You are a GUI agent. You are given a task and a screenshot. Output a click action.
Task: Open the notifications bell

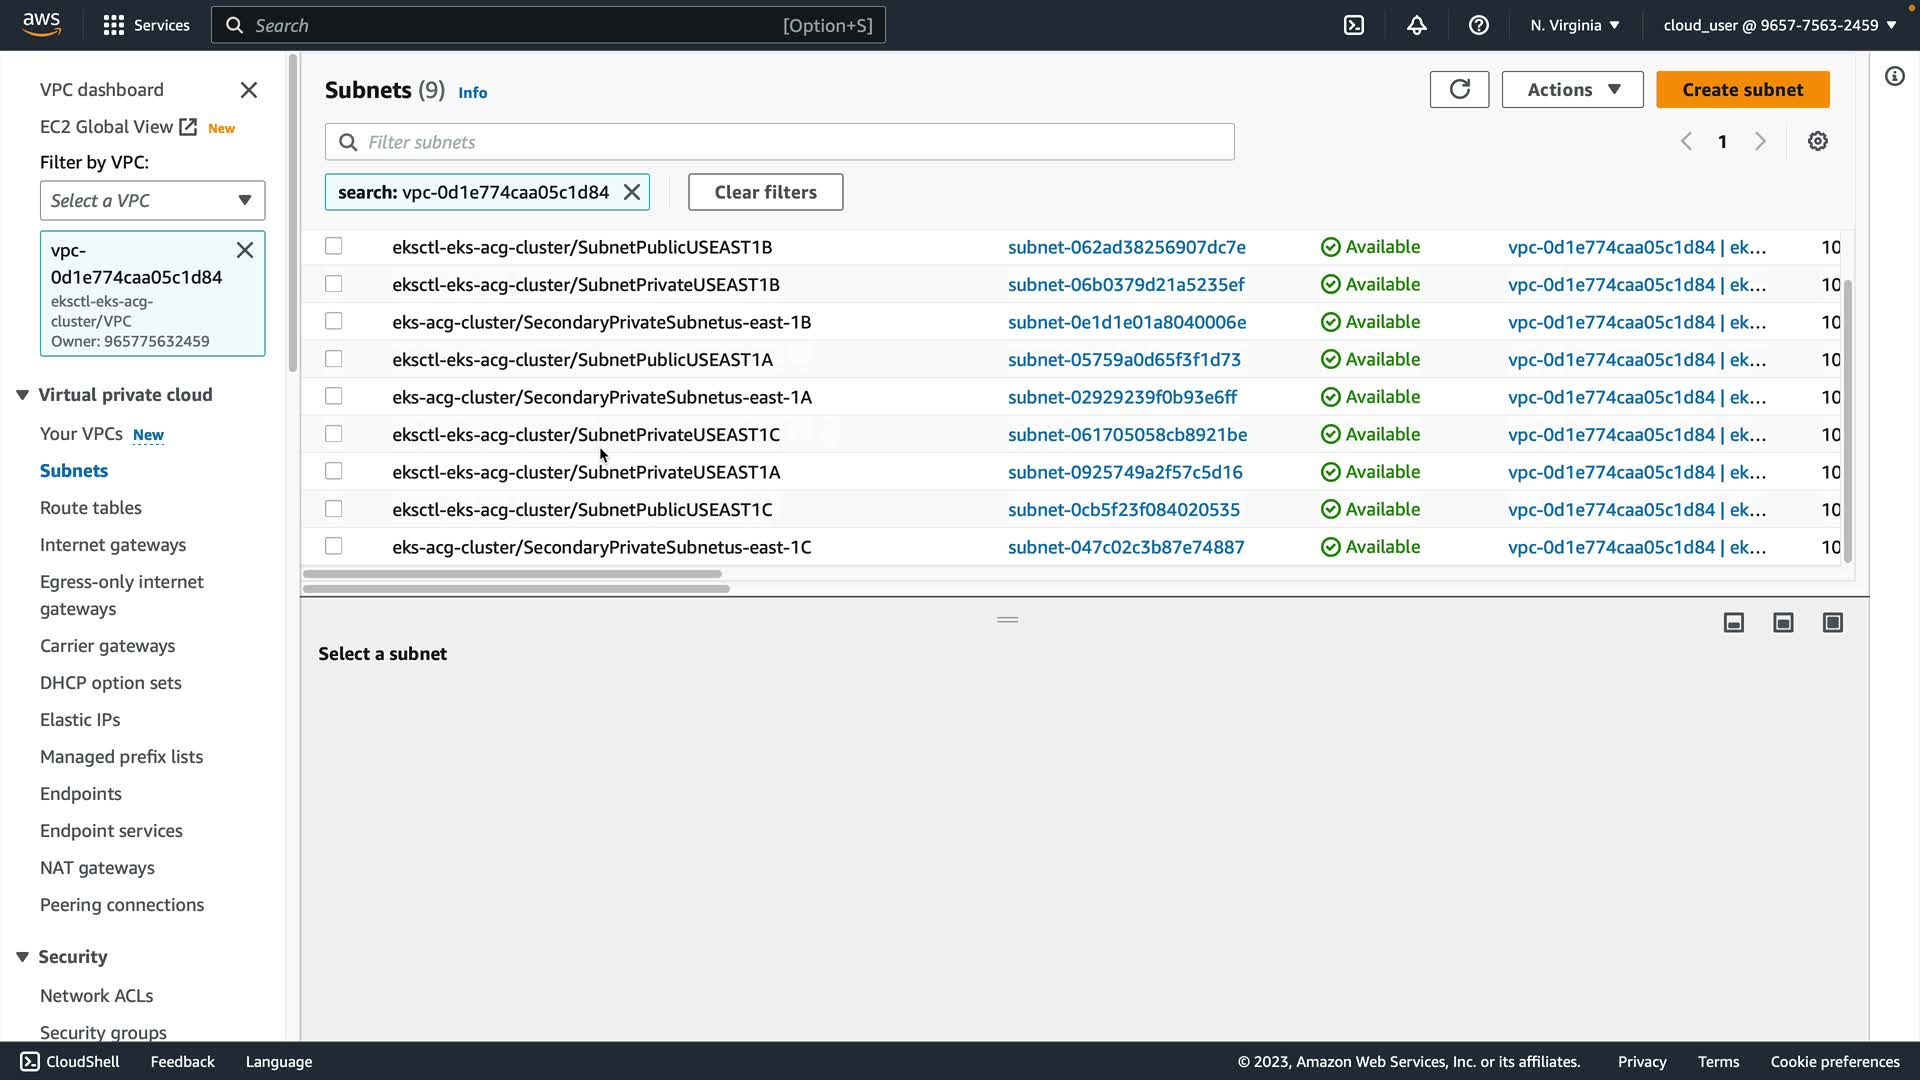click(1416, 25)
